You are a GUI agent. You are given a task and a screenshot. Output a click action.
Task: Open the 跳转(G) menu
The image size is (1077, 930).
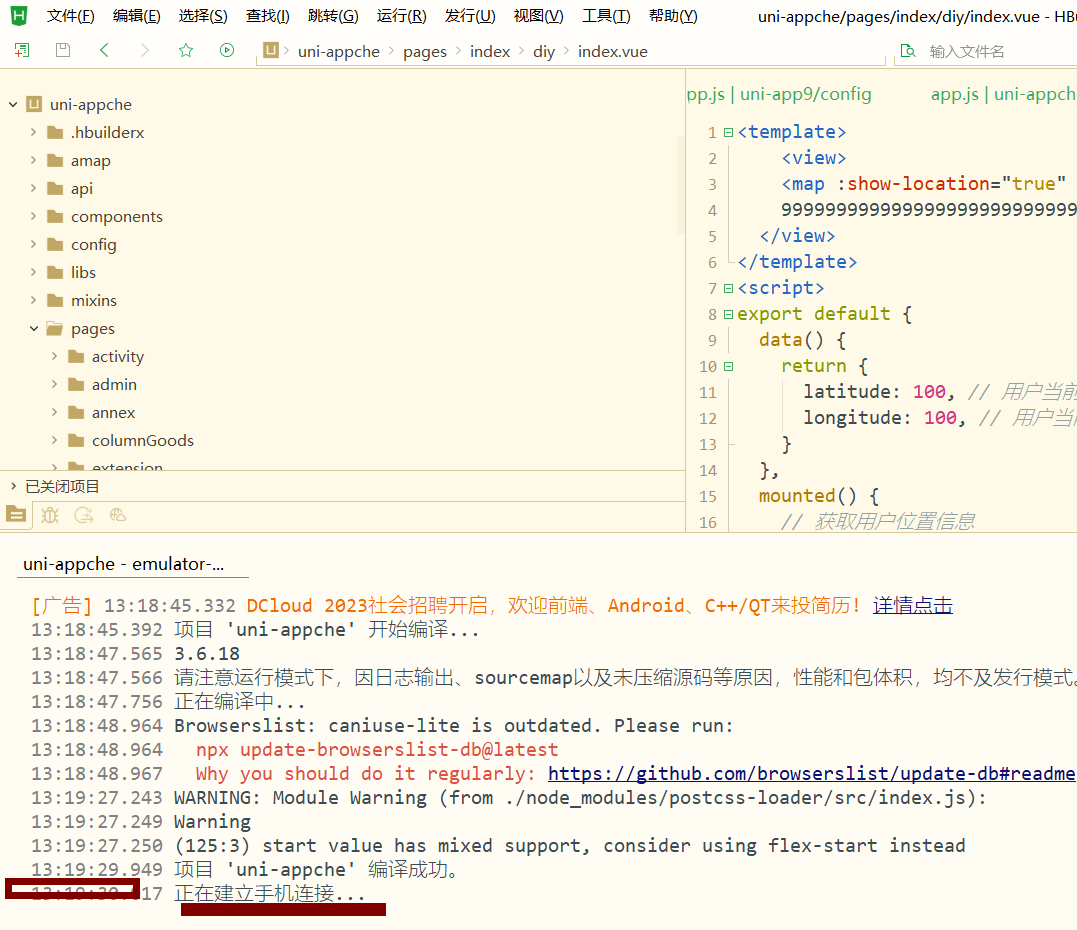point(333,15)
